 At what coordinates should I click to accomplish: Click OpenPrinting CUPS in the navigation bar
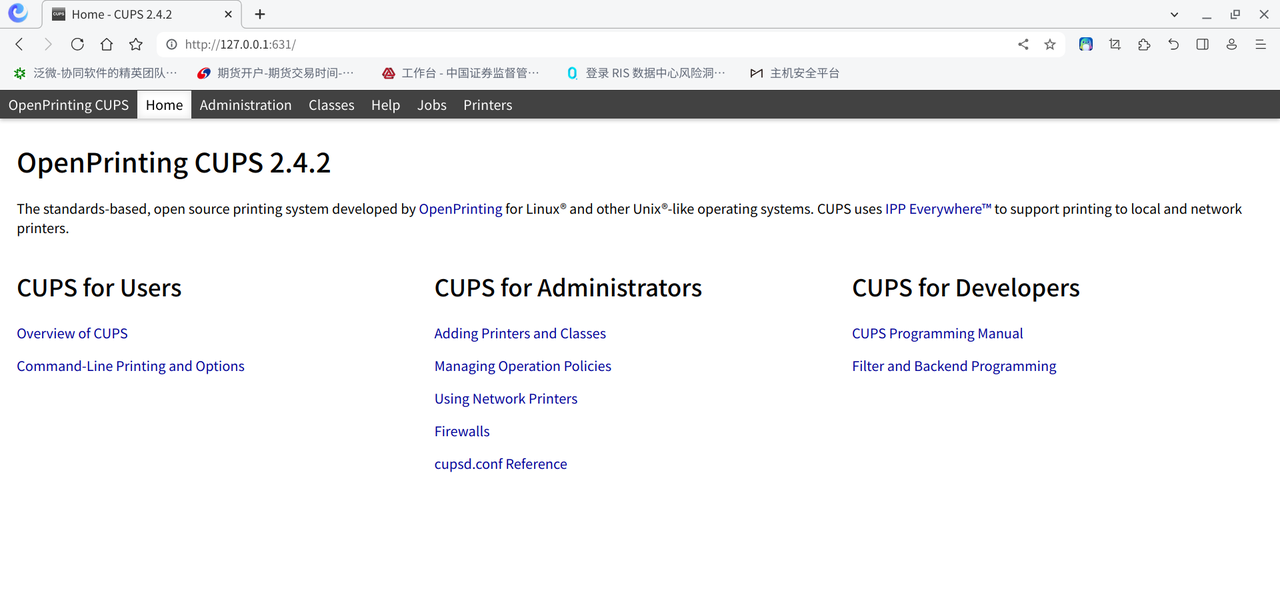tap(69, 105)
